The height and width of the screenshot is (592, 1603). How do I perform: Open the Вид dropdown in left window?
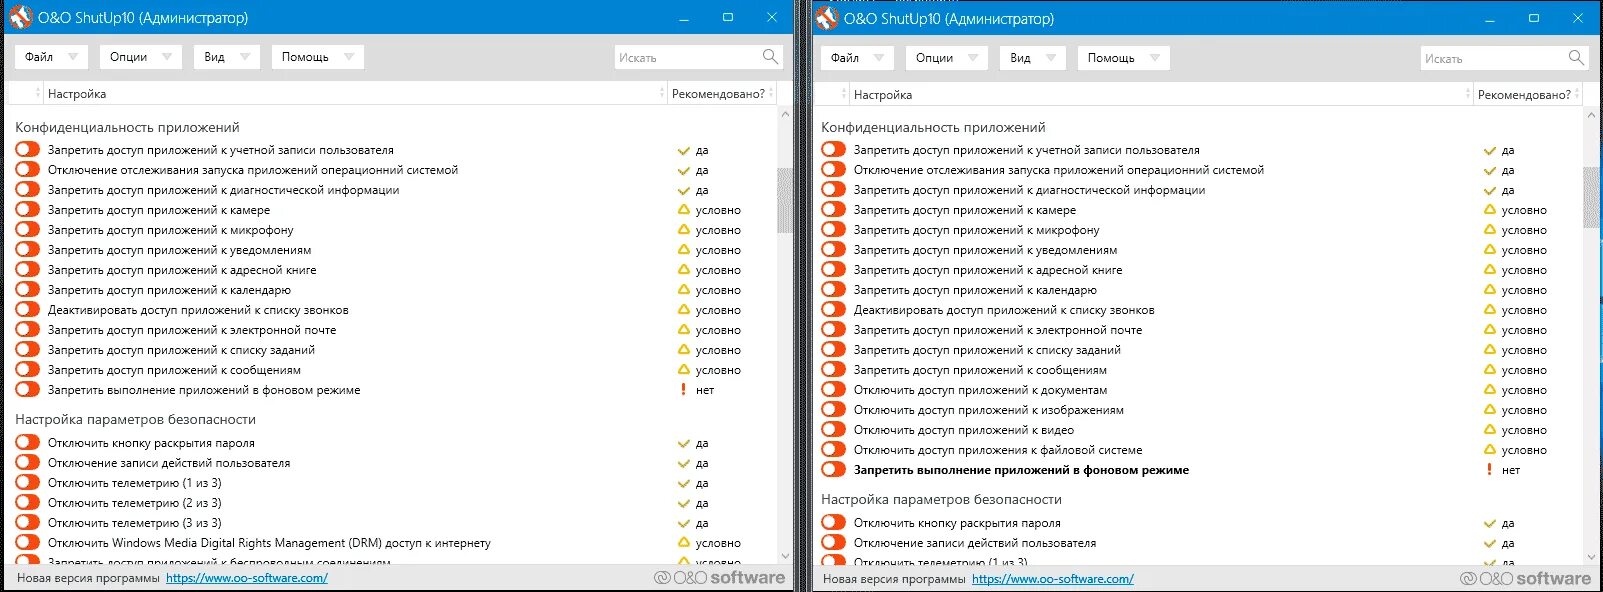[x=226, y=57]
